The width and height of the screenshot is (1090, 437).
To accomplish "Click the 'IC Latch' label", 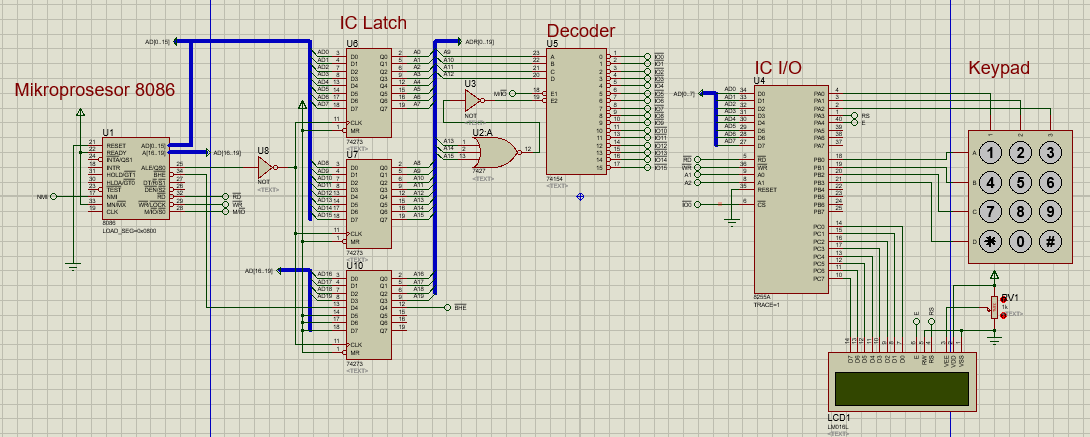I will pos(373,23).
